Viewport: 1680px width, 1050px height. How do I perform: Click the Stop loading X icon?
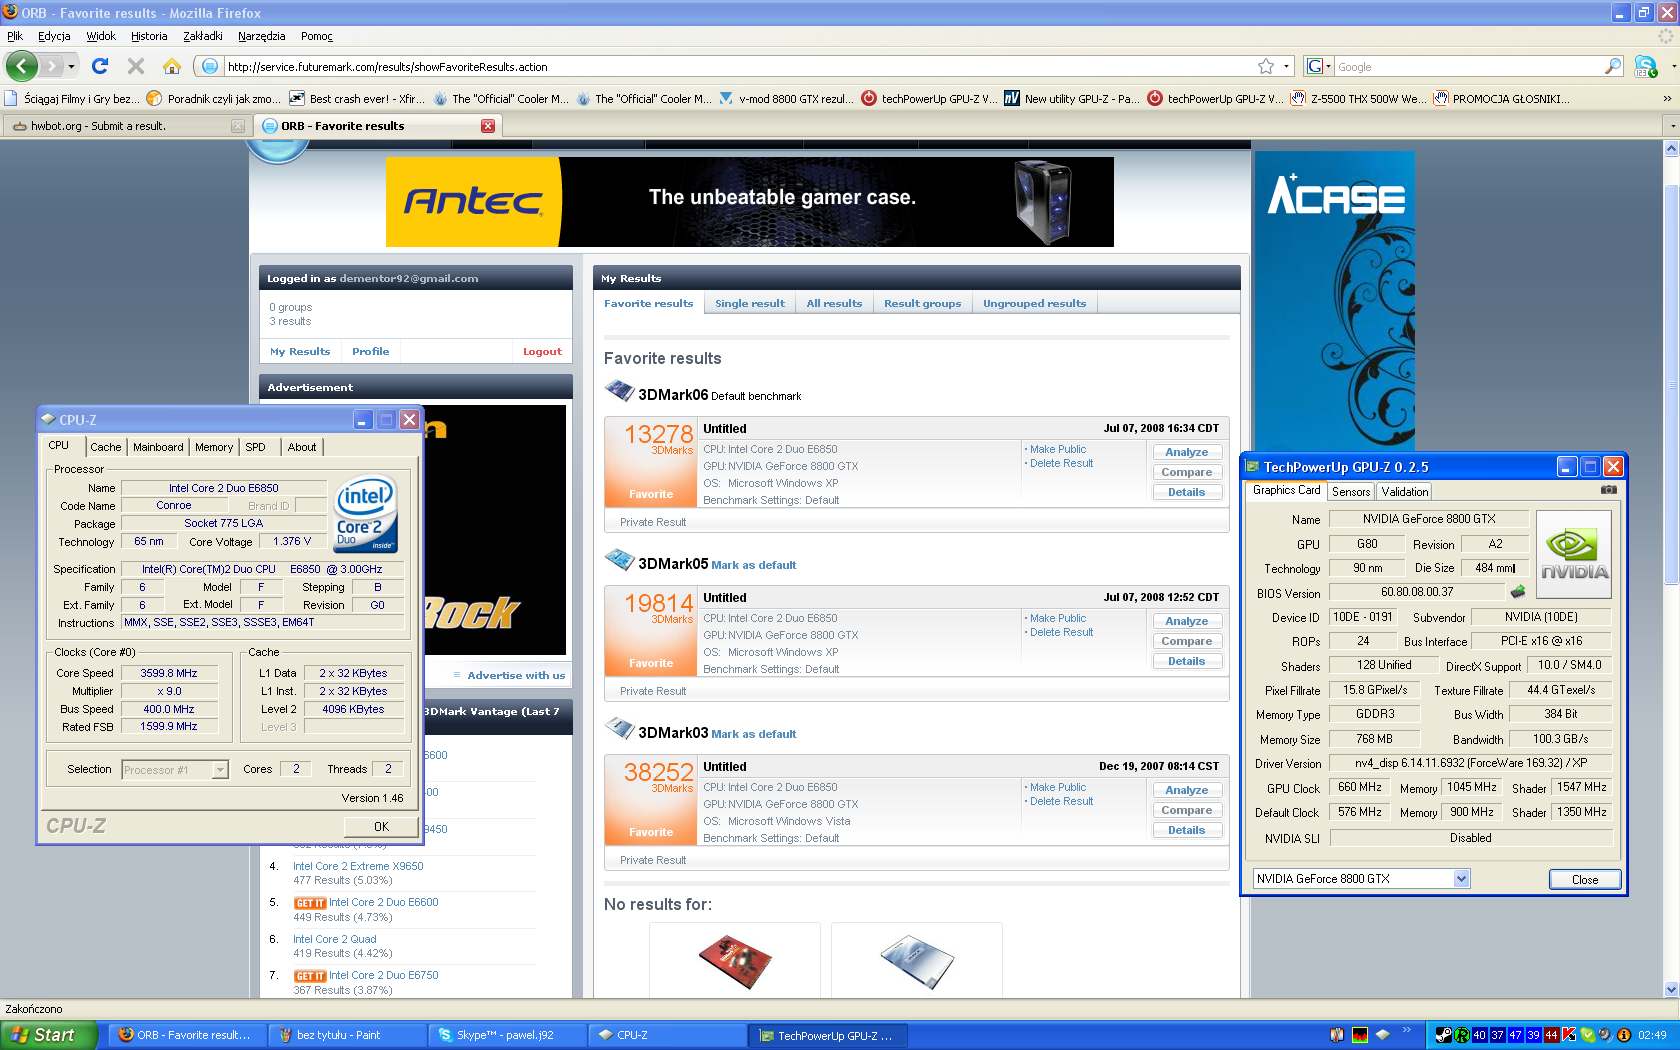coord(136,66)
